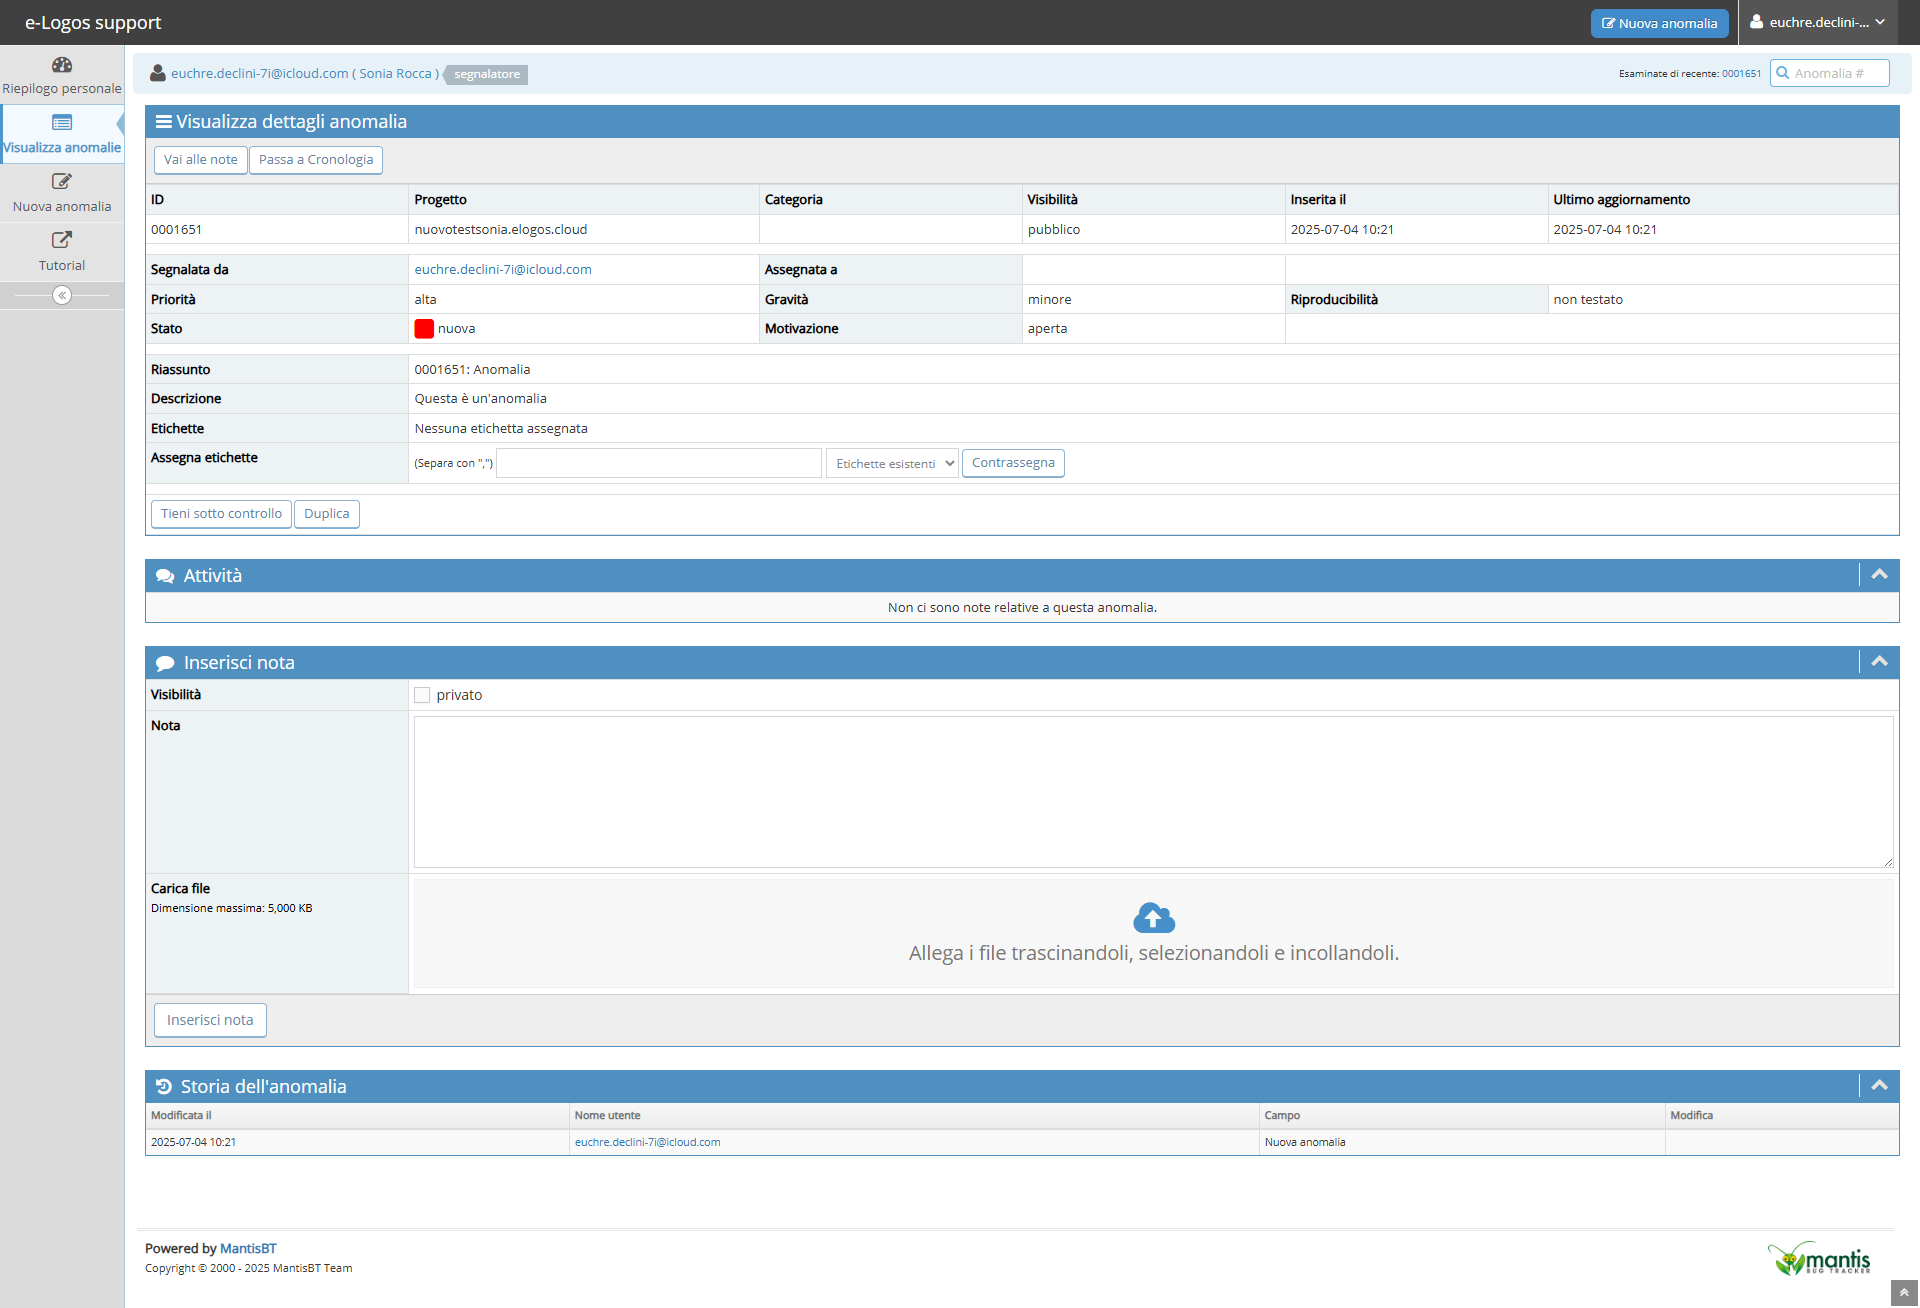Collapse the Attività section
1920x1308 pixels.
click(1879, 575)
